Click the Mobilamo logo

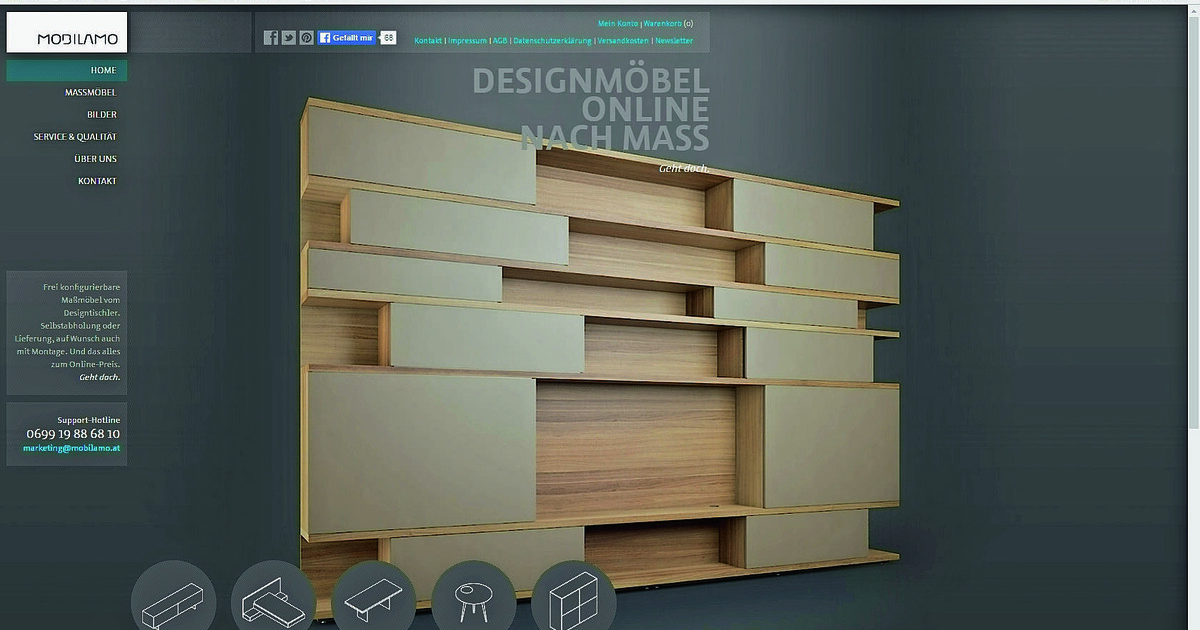coord(67,33)
